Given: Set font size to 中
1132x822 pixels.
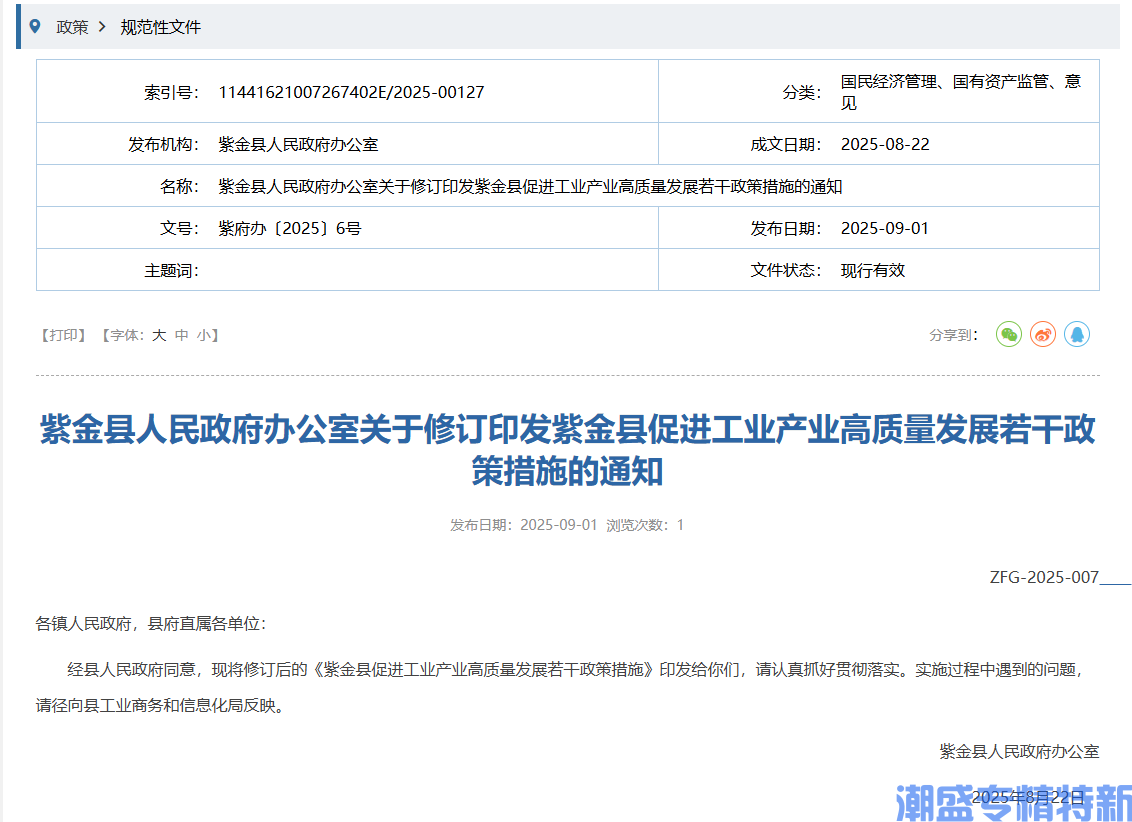Looking at the screenshot, I should tap(182, 335).
